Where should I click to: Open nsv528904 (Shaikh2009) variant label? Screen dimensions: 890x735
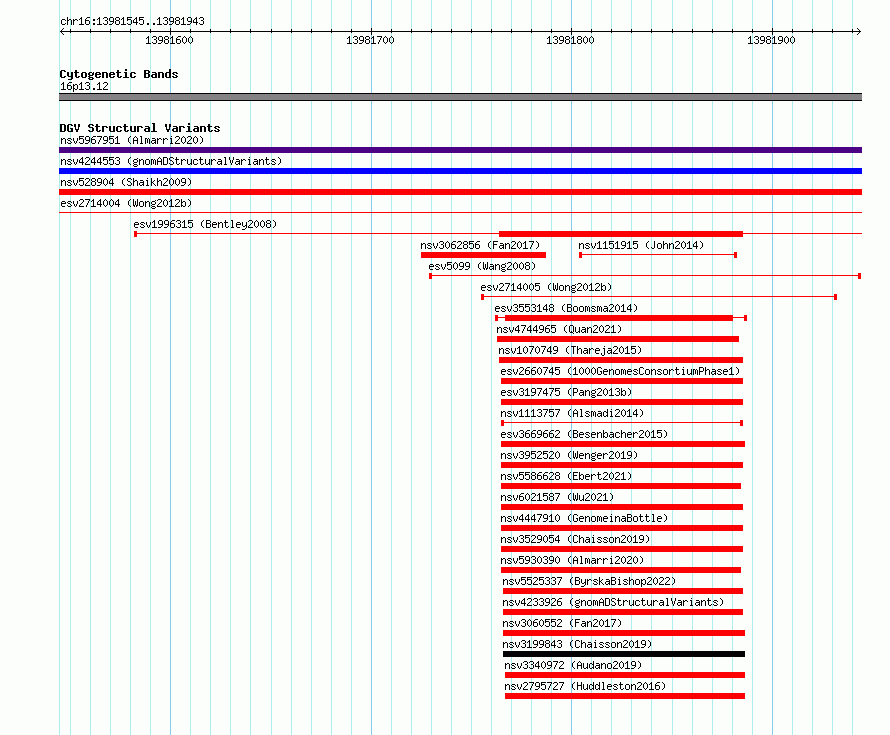pos(126,182)
